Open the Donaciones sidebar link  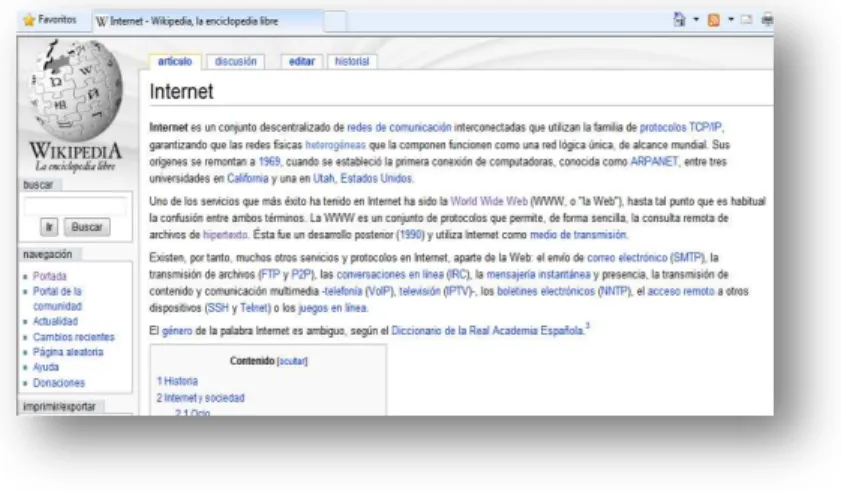click(59, 383)
